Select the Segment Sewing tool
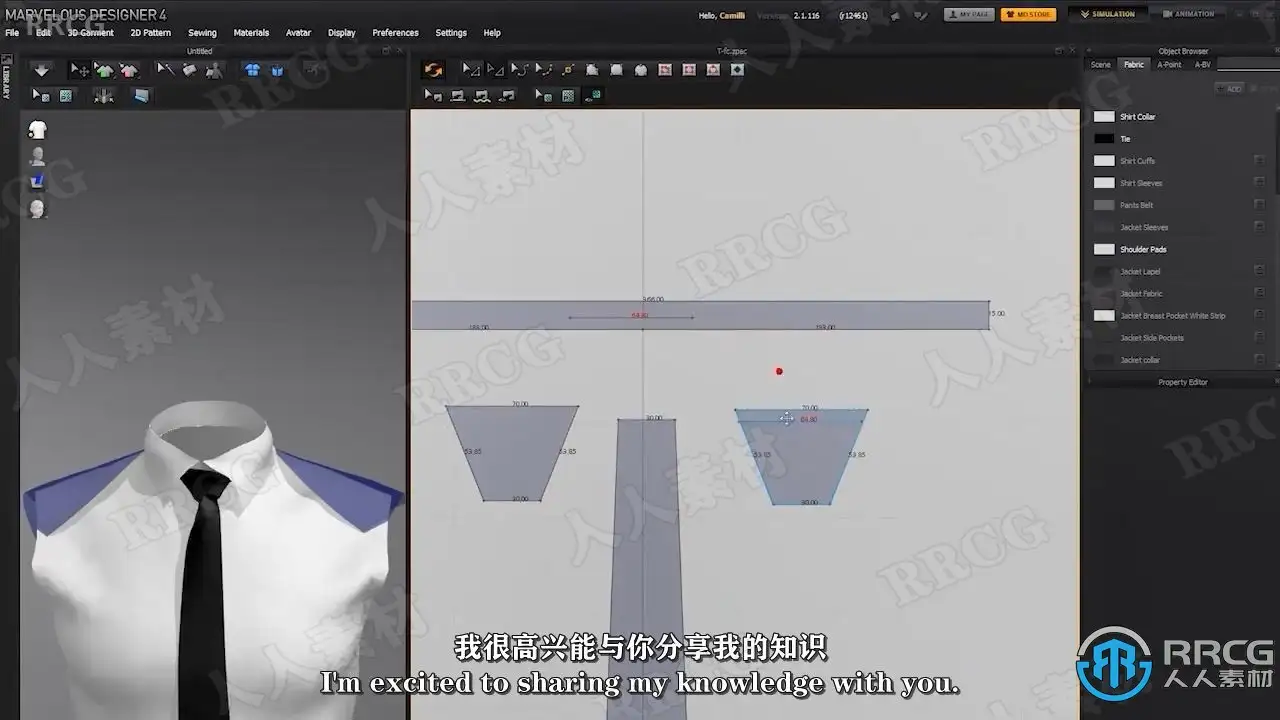Viewport: 1280px width, 720px height. 458,96
